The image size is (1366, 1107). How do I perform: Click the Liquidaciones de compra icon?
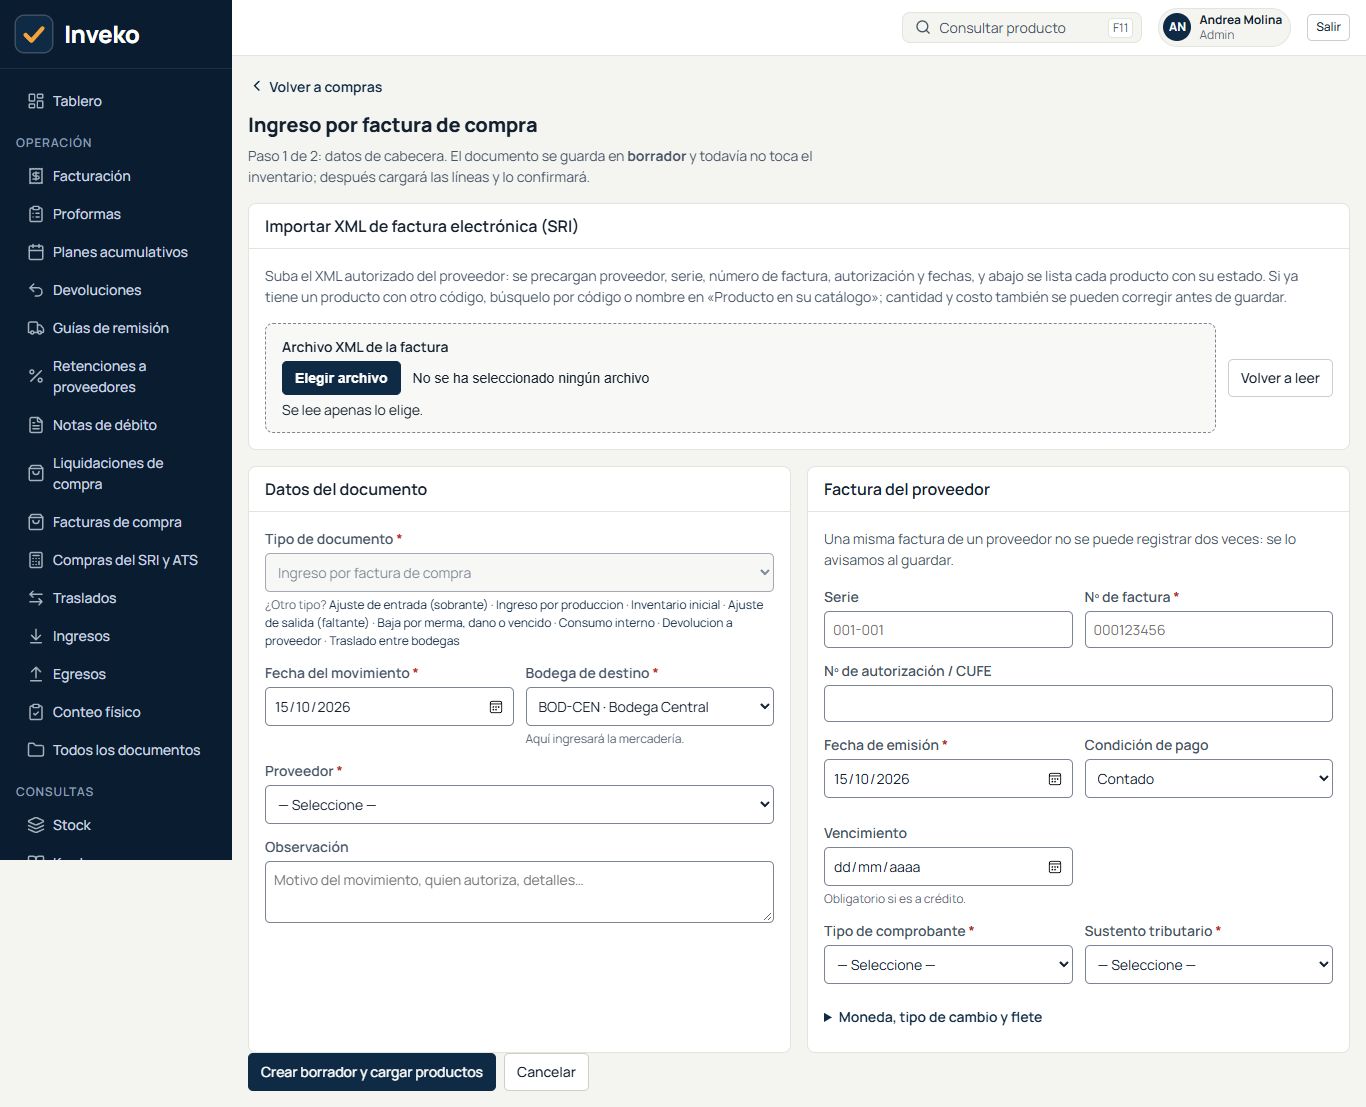click(x=36, y=473)
